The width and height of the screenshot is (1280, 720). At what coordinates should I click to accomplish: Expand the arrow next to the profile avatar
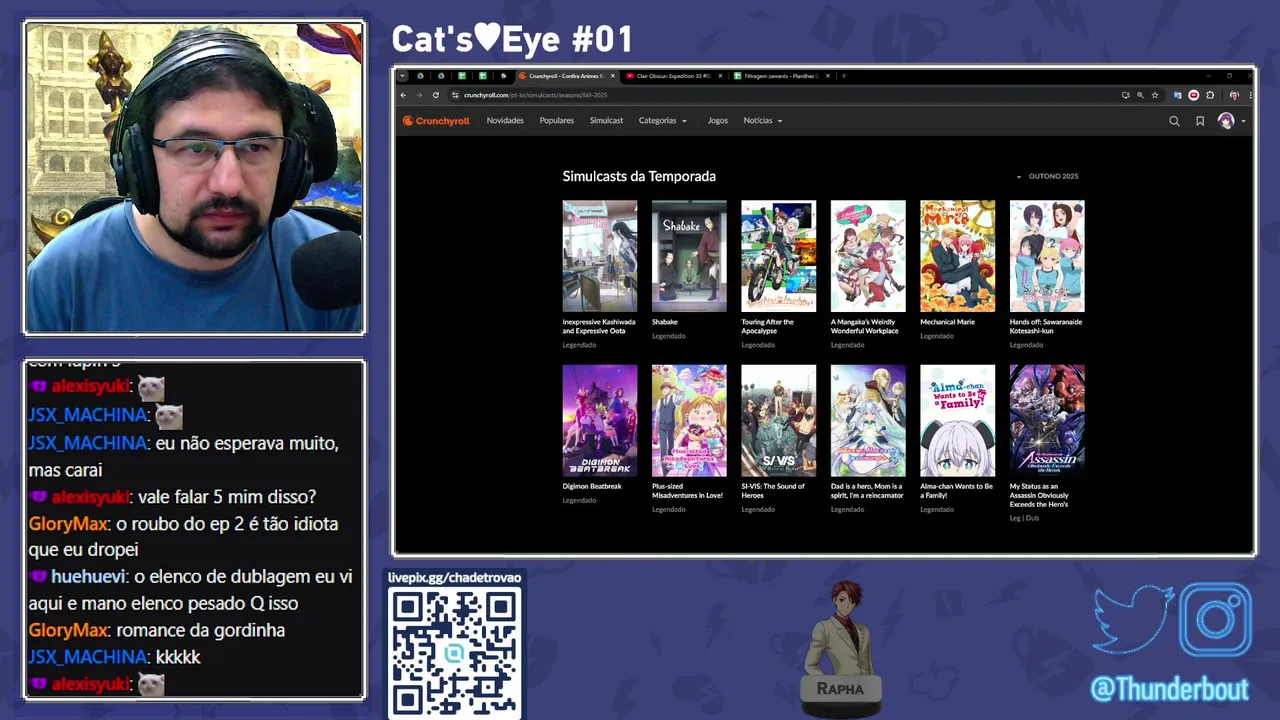1243,122
